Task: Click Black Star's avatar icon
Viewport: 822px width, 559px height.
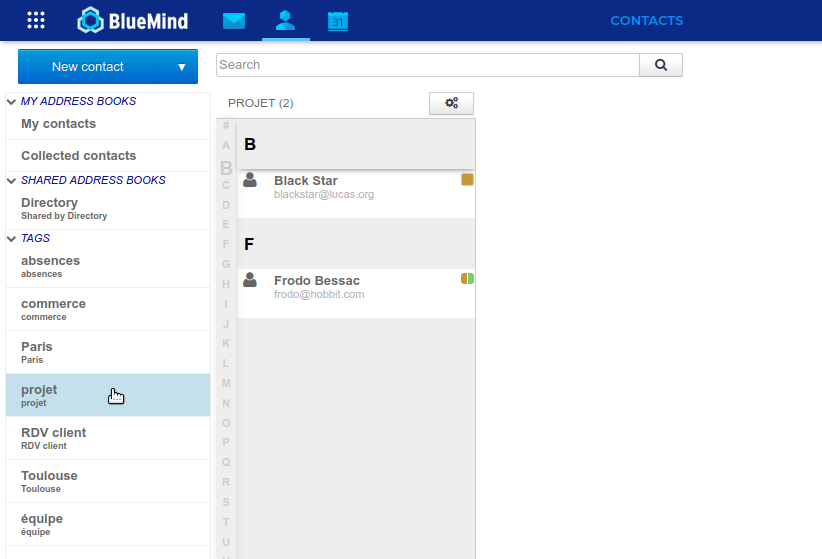Action: click(x=250, y=180)
